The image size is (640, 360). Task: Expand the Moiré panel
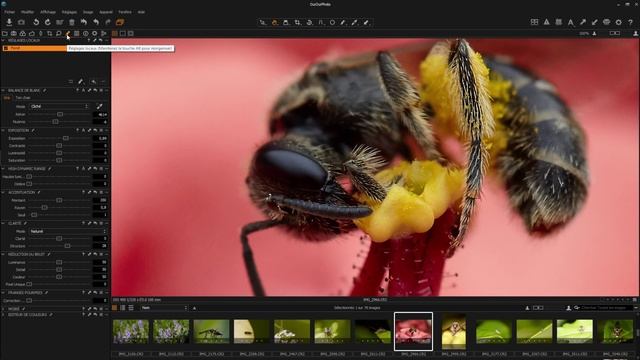[x=3, y=309]
